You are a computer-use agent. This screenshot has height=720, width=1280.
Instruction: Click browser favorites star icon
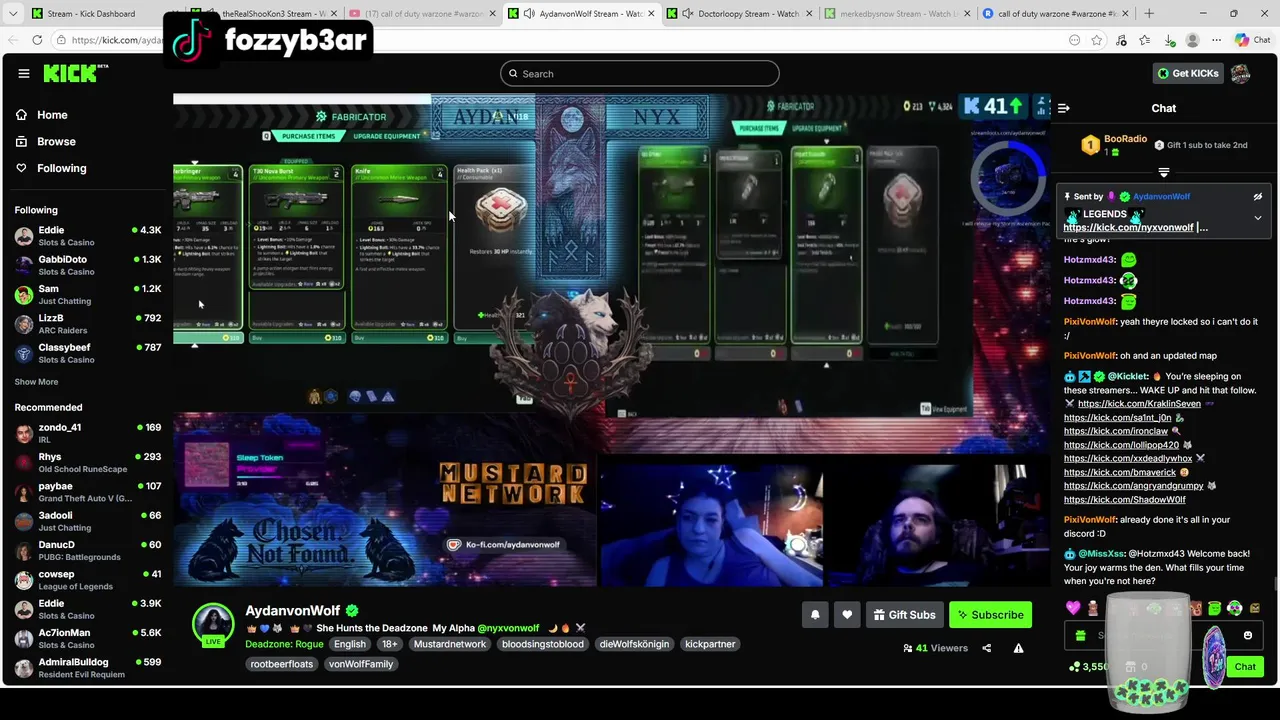click(1097, 40)
